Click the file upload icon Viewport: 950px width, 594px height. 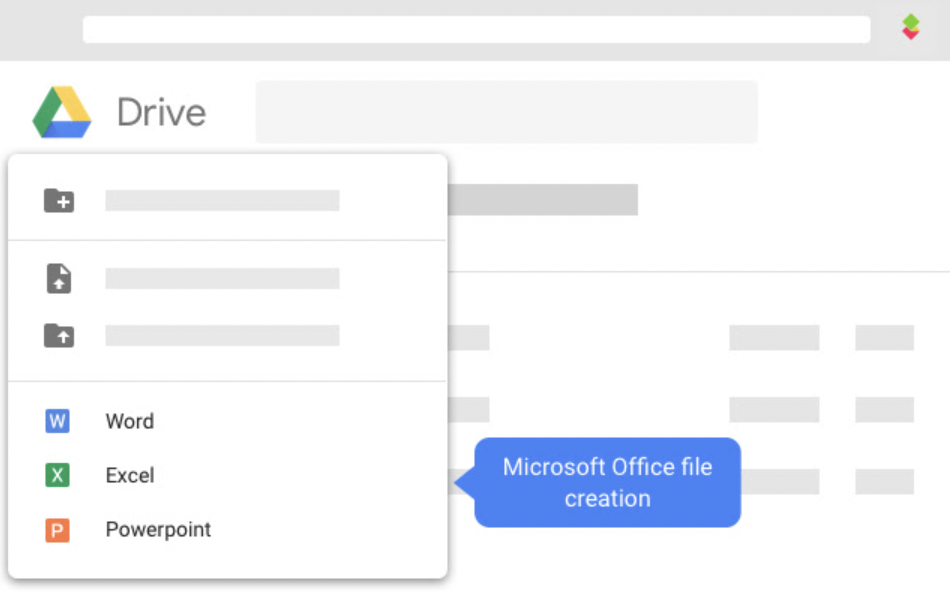pyautogui.click(x=59, y=278)
